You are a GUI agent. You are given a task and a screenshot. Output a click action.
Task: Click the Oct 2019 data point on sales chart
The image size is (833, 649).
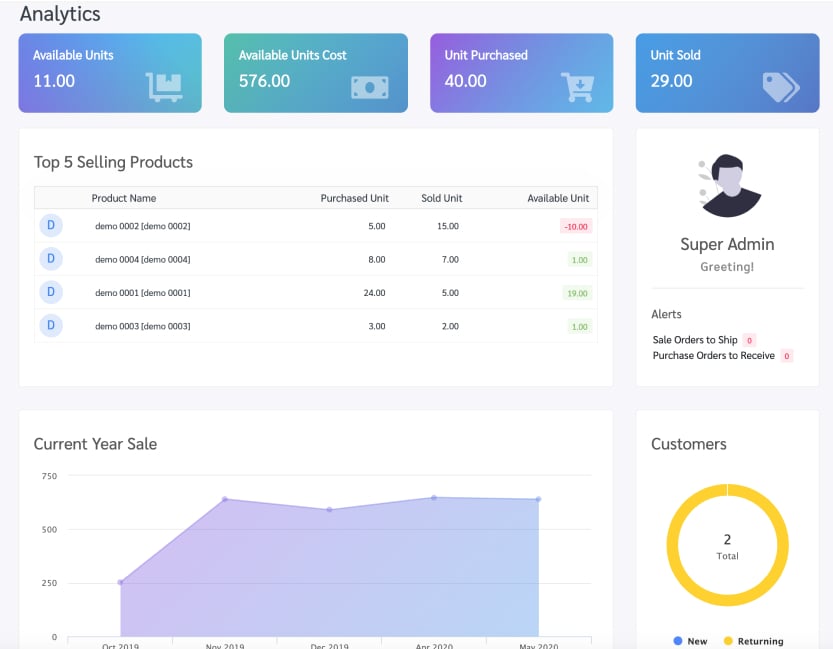pos(121,583)
